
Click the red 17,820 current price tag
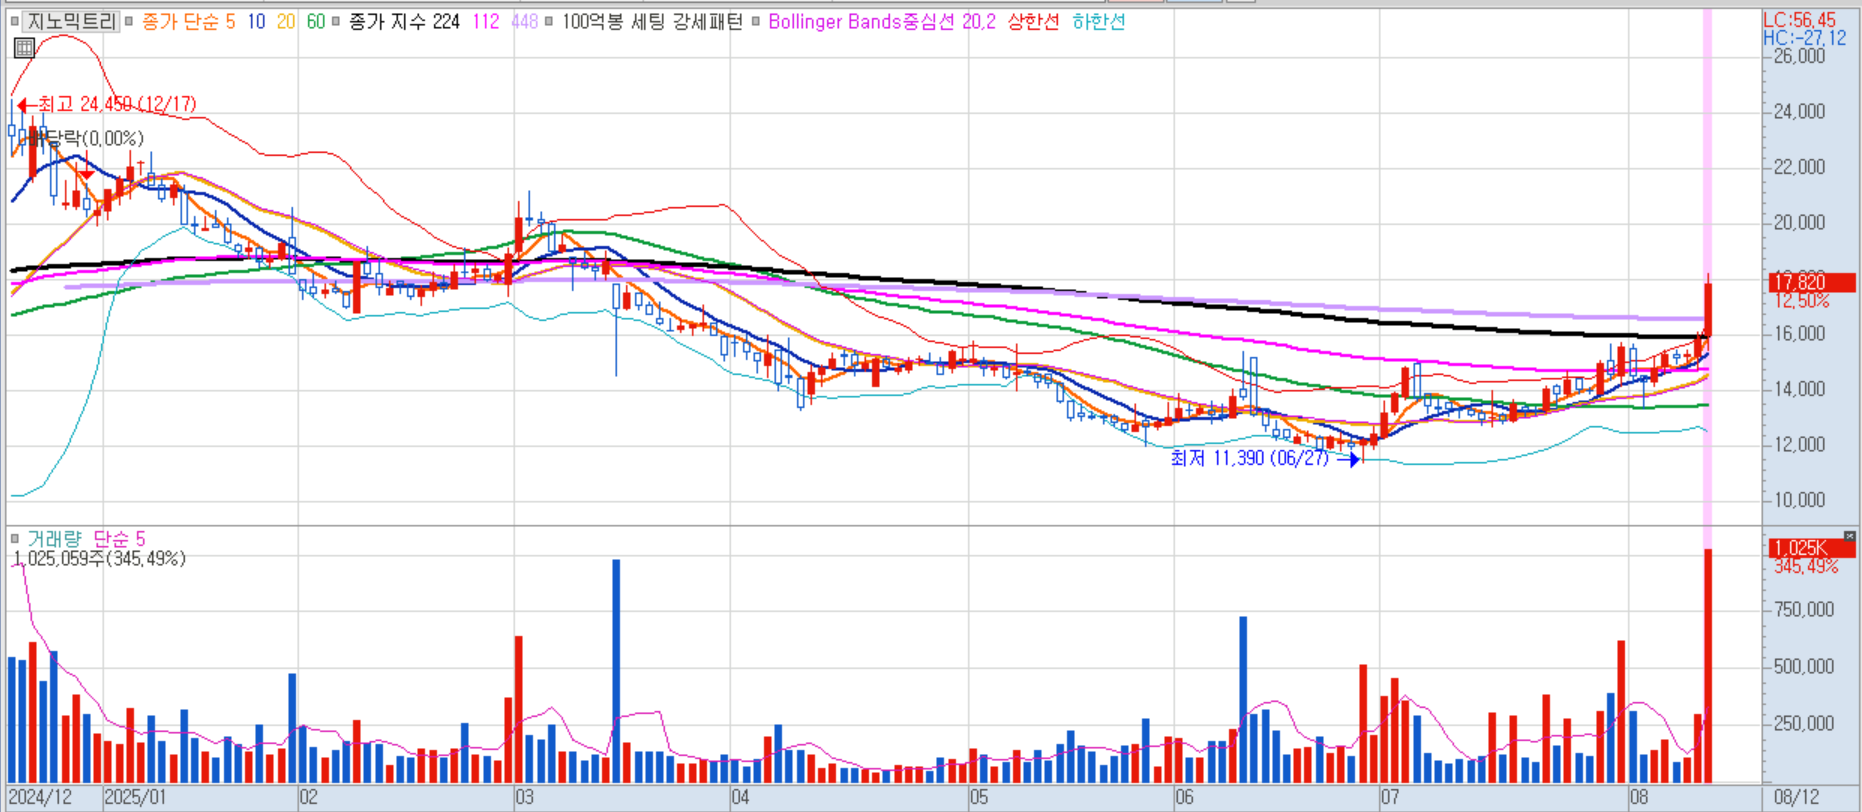coord(1812,281)
